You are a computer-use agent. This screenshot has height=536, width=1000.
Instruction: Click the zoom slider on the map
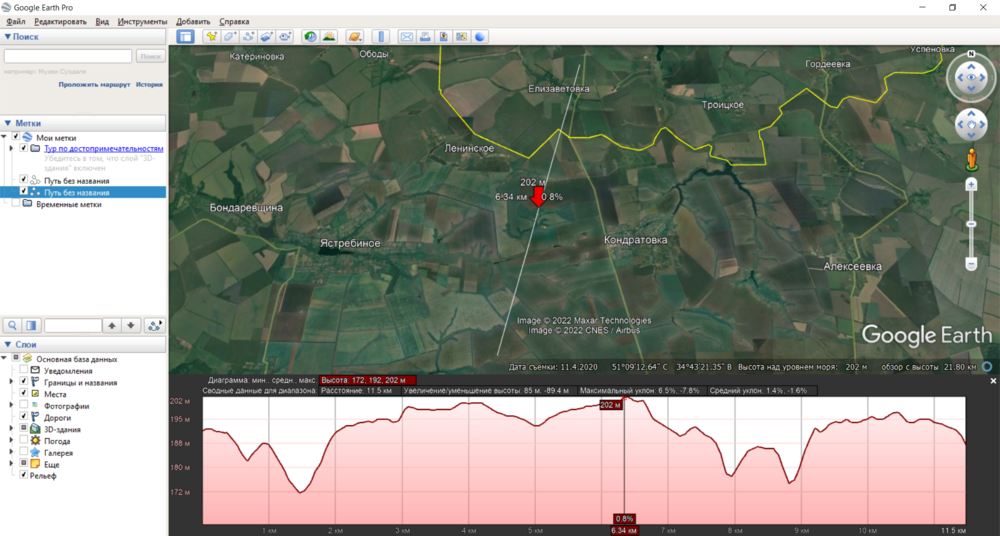click(x=971, y=224)
